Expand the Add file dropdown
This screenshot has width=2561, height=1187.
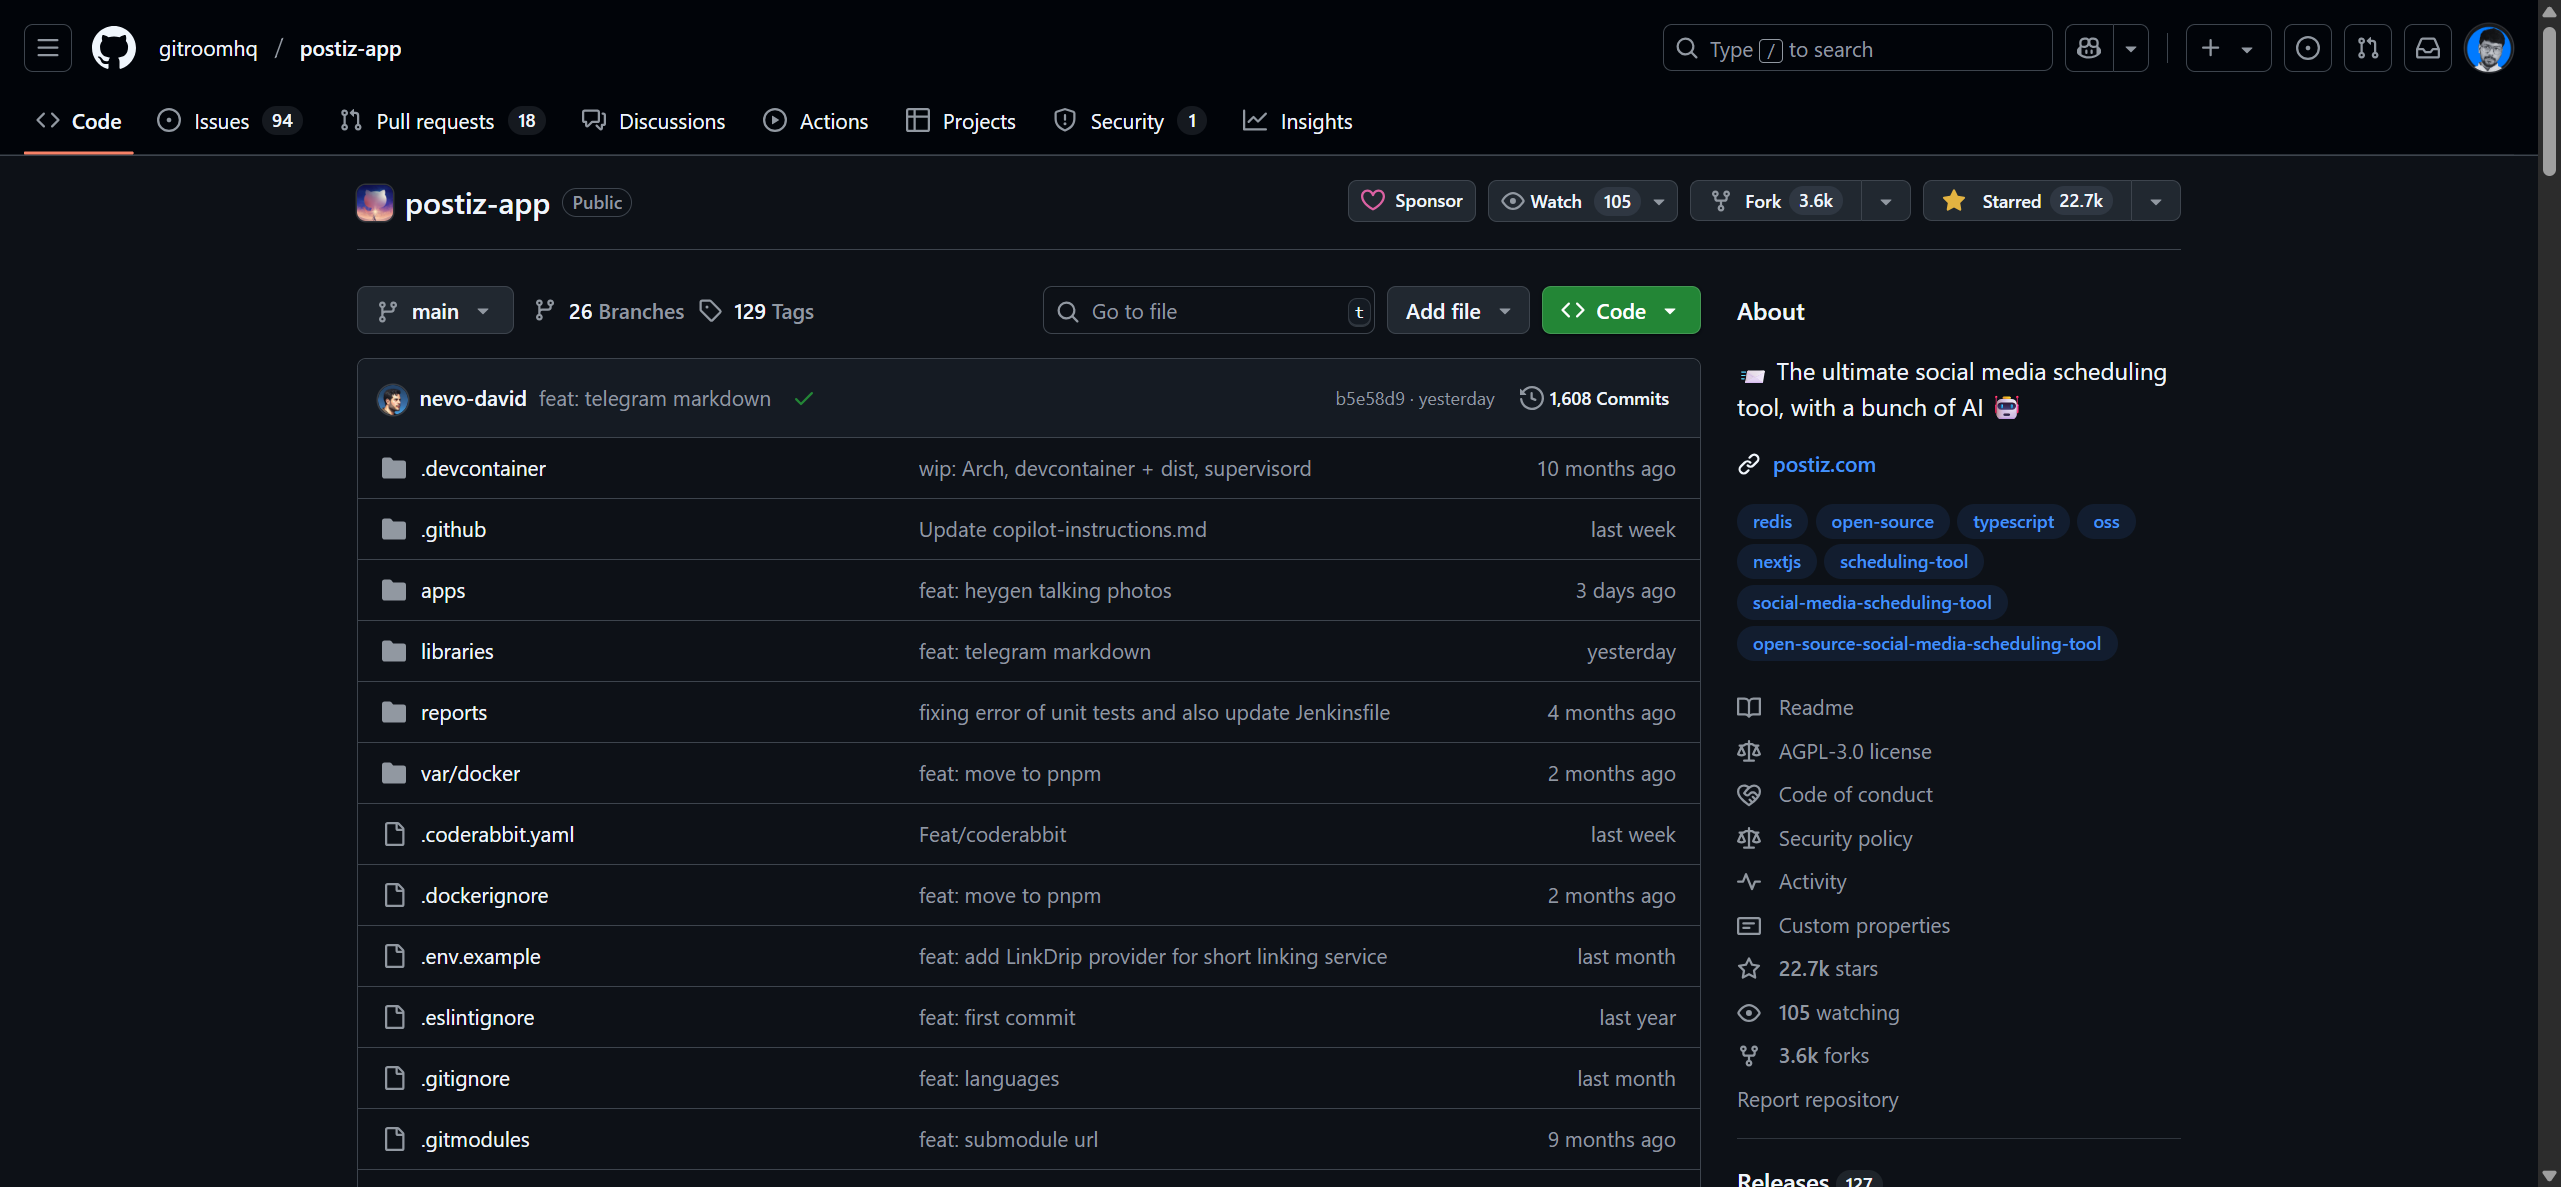click(1458, 311)
